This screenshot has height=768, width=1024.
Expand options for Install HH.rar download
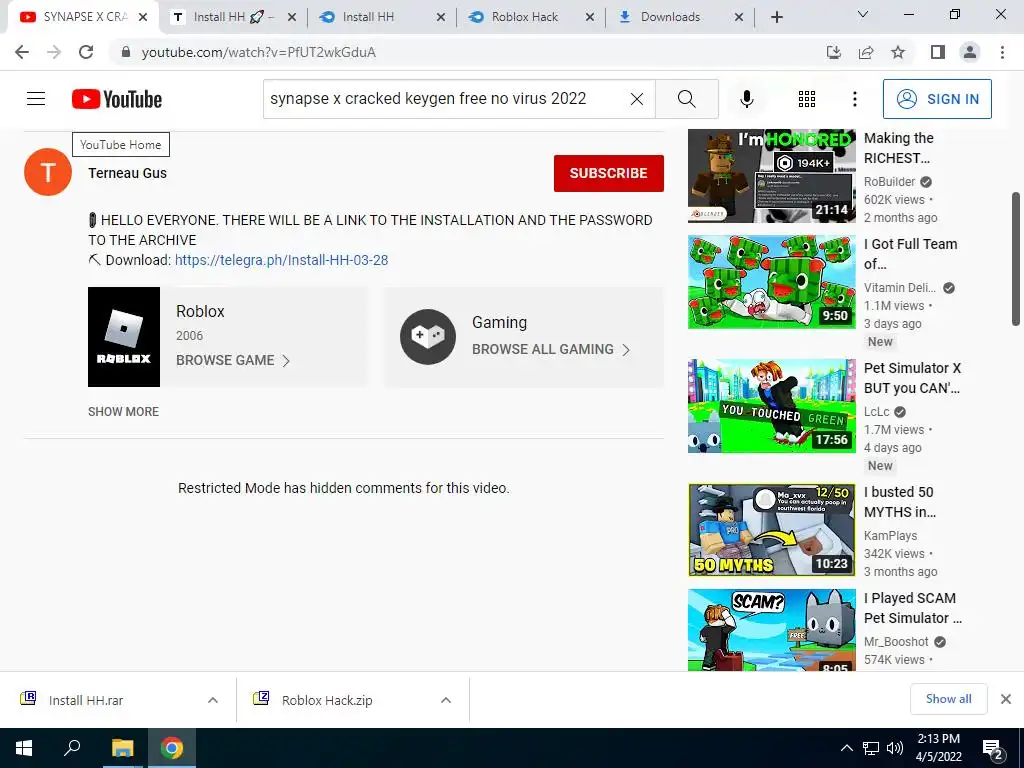[x=213, y=700]
